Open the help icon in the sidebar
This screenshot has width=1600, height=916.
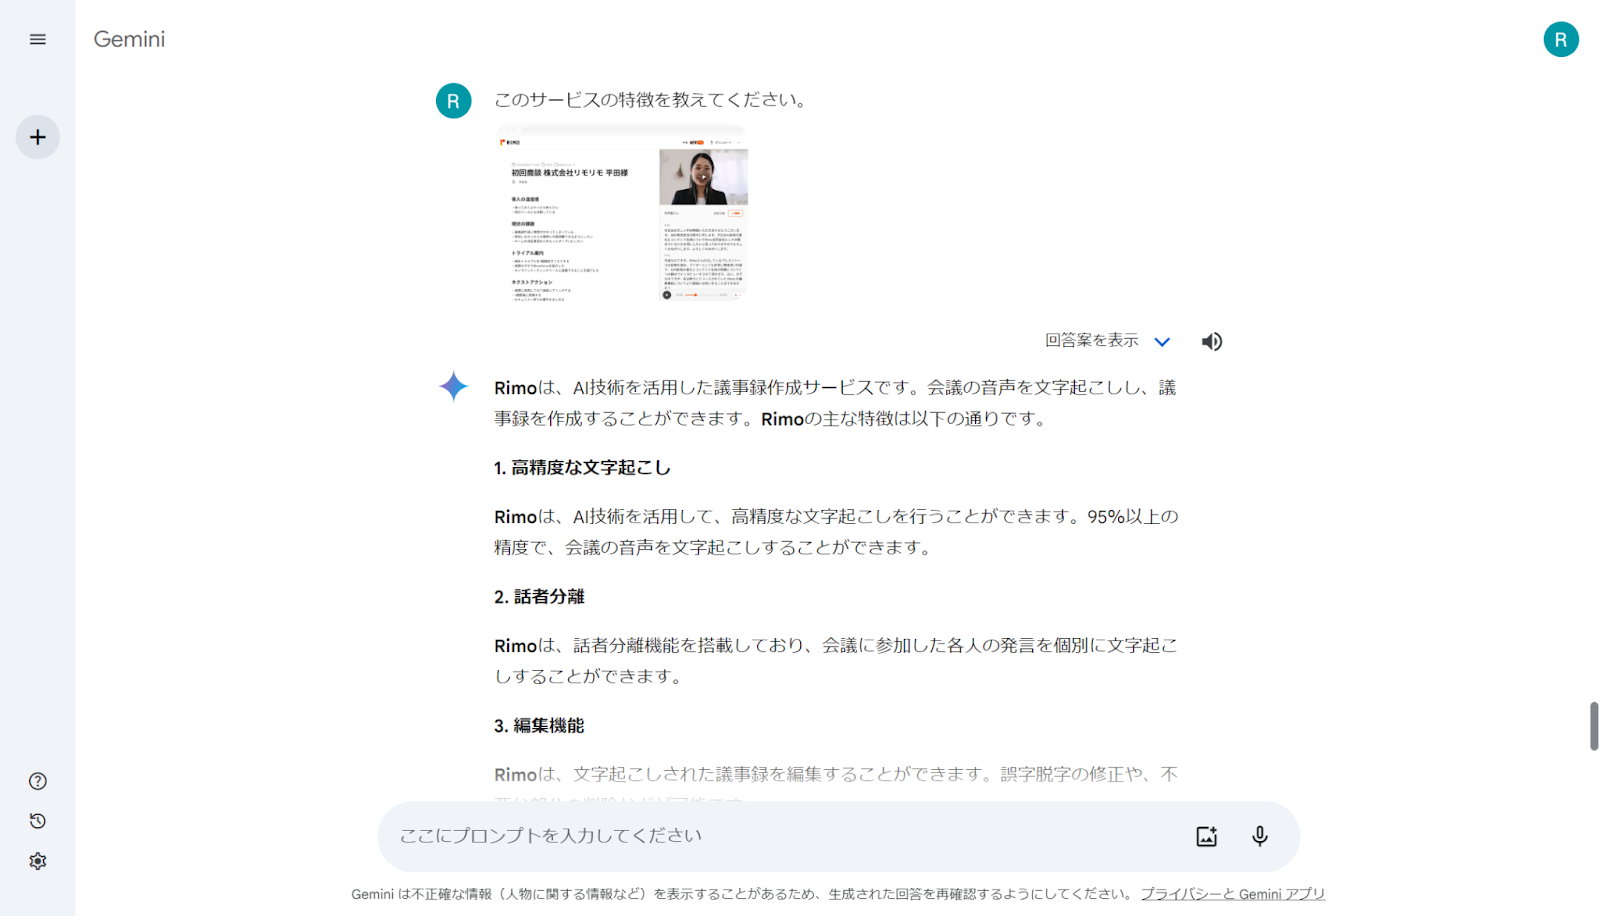pos(37,781)
